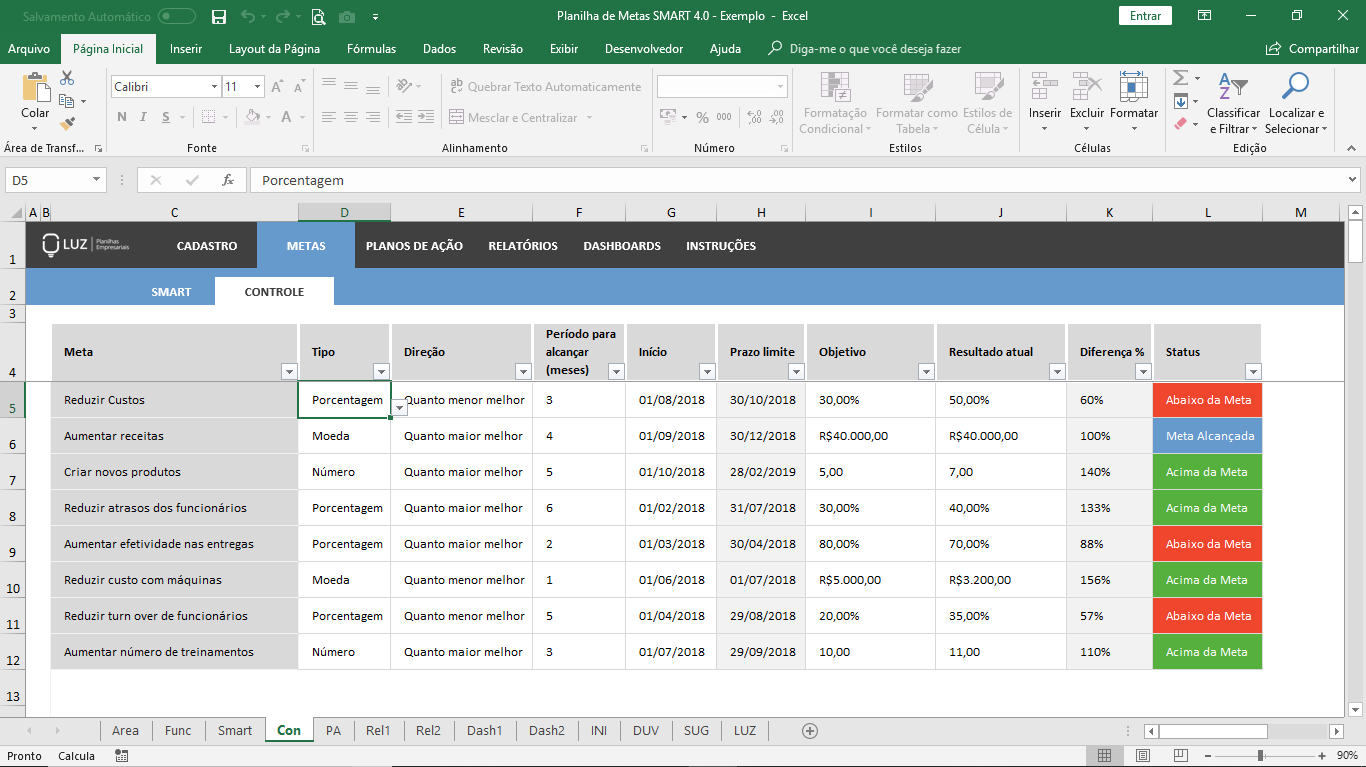Viewport: 1366px width, 767px height.
Task: Switch to the Dash1 sheet tab
Action: click(x=484, y=731)
